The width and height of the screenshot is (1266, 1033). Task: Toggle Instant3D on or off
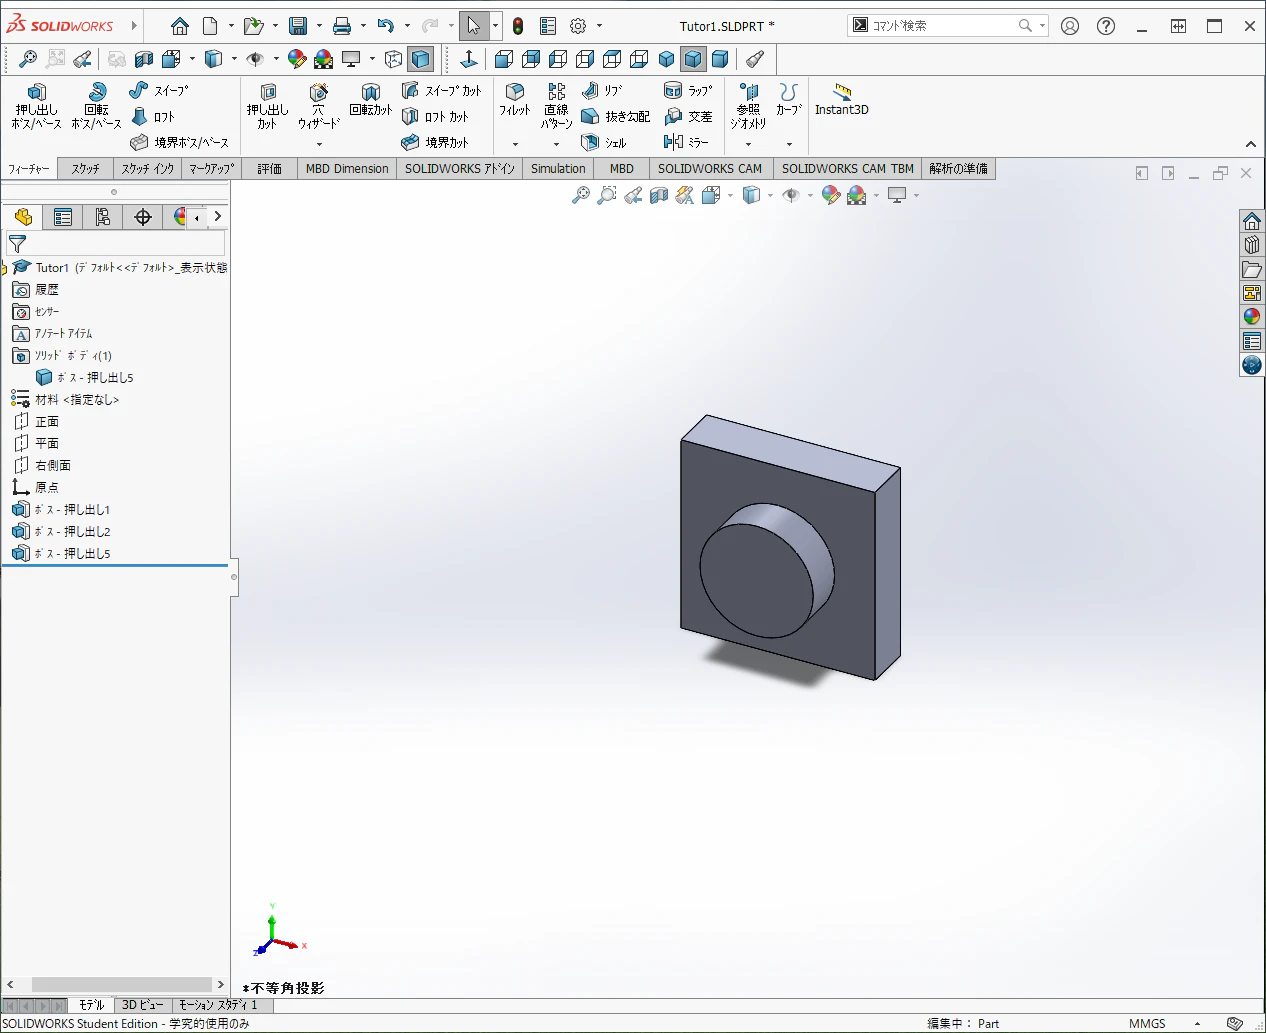point(842,100)
